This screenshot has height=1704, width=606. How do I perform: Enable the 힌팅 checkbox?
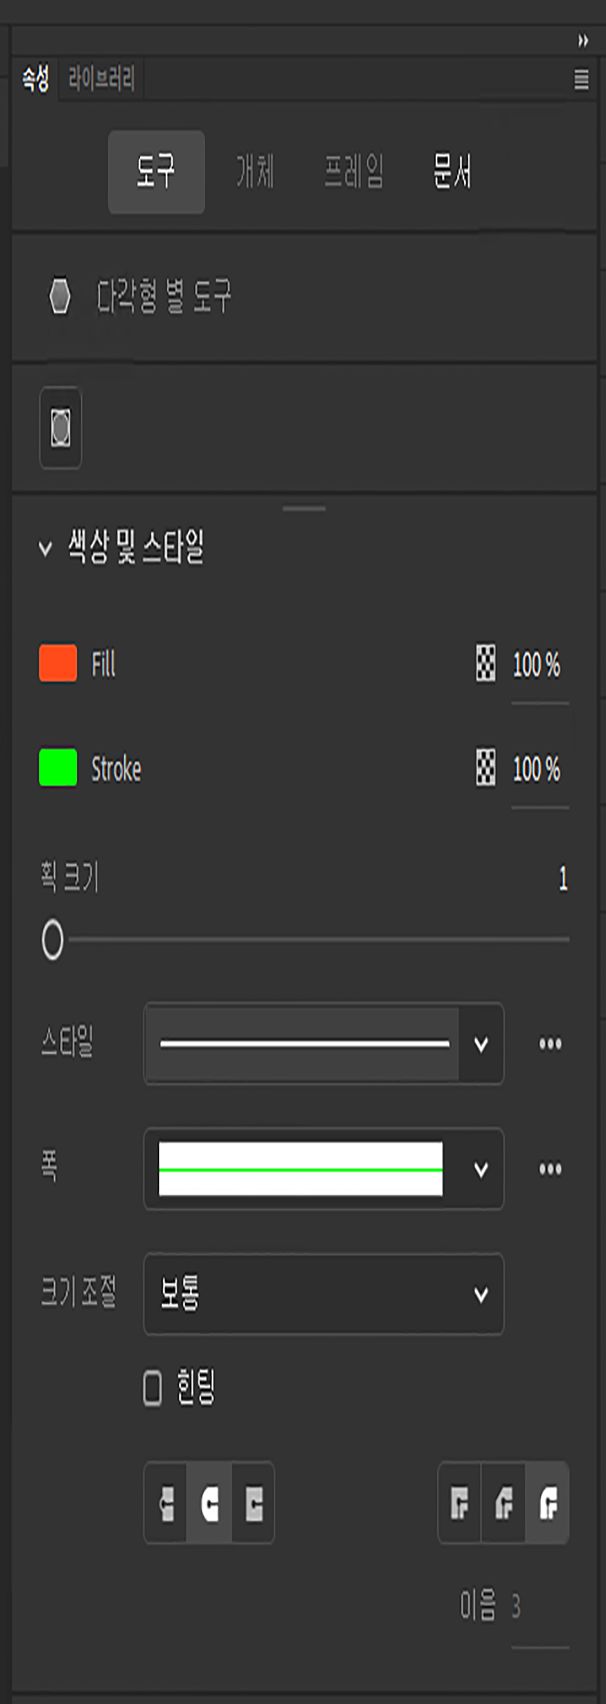click(151, 1385)
